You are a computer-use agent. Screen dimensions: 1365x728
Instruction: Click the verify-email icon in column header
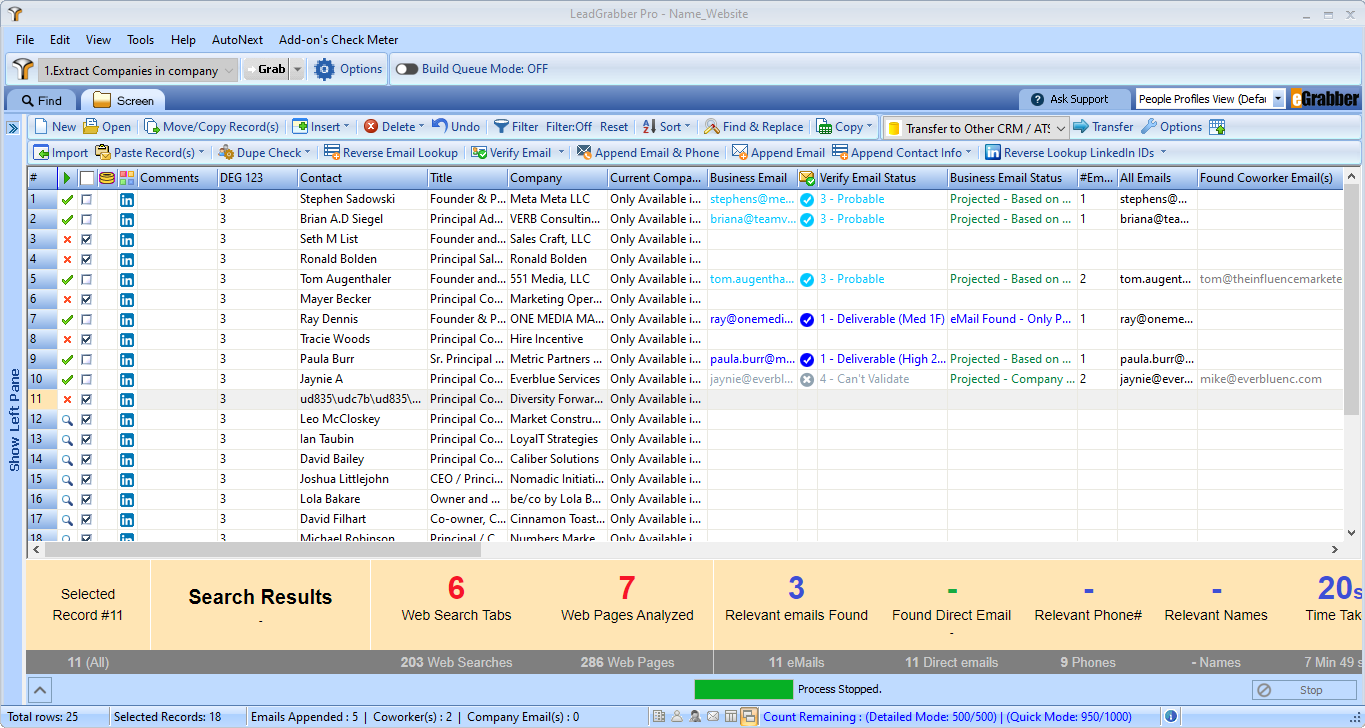click(807, 178)
